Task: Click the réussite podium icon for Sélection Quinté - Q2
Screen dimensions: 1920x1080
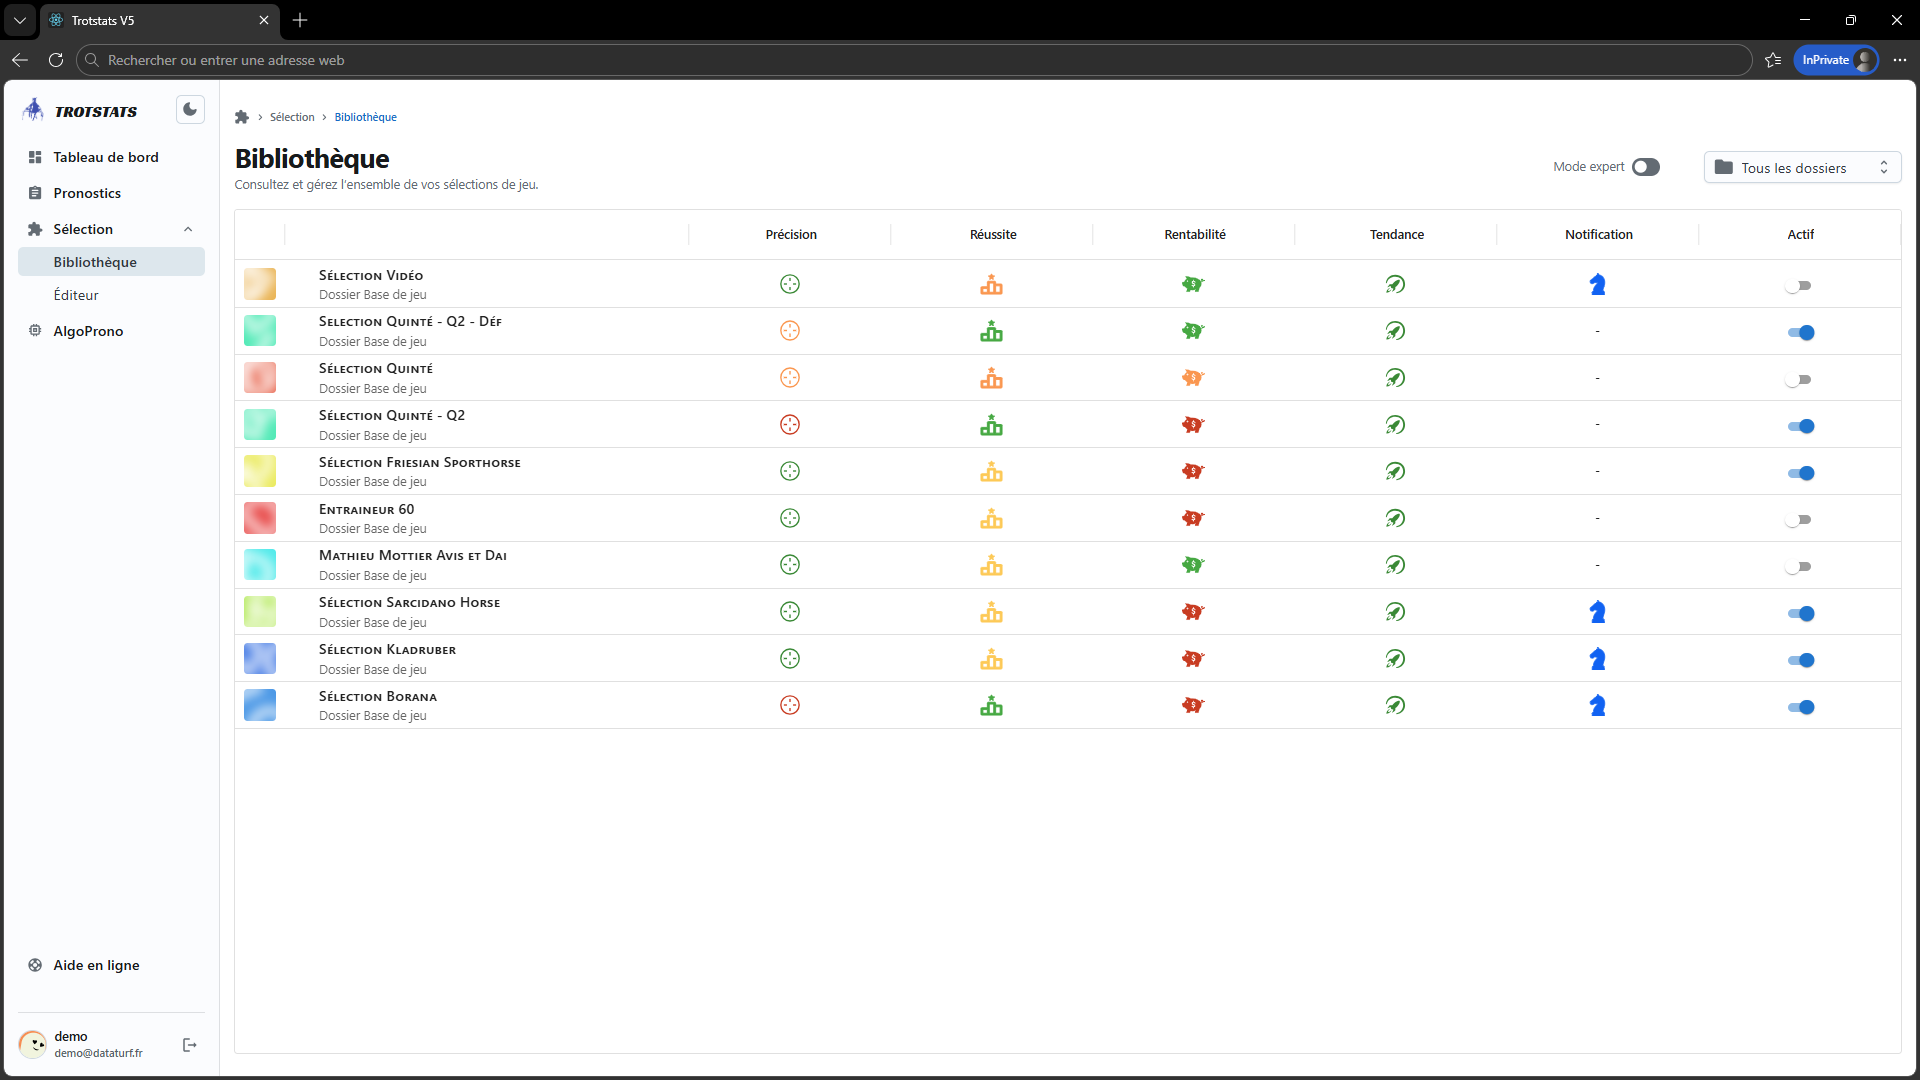Action: [x=991, y=425]
